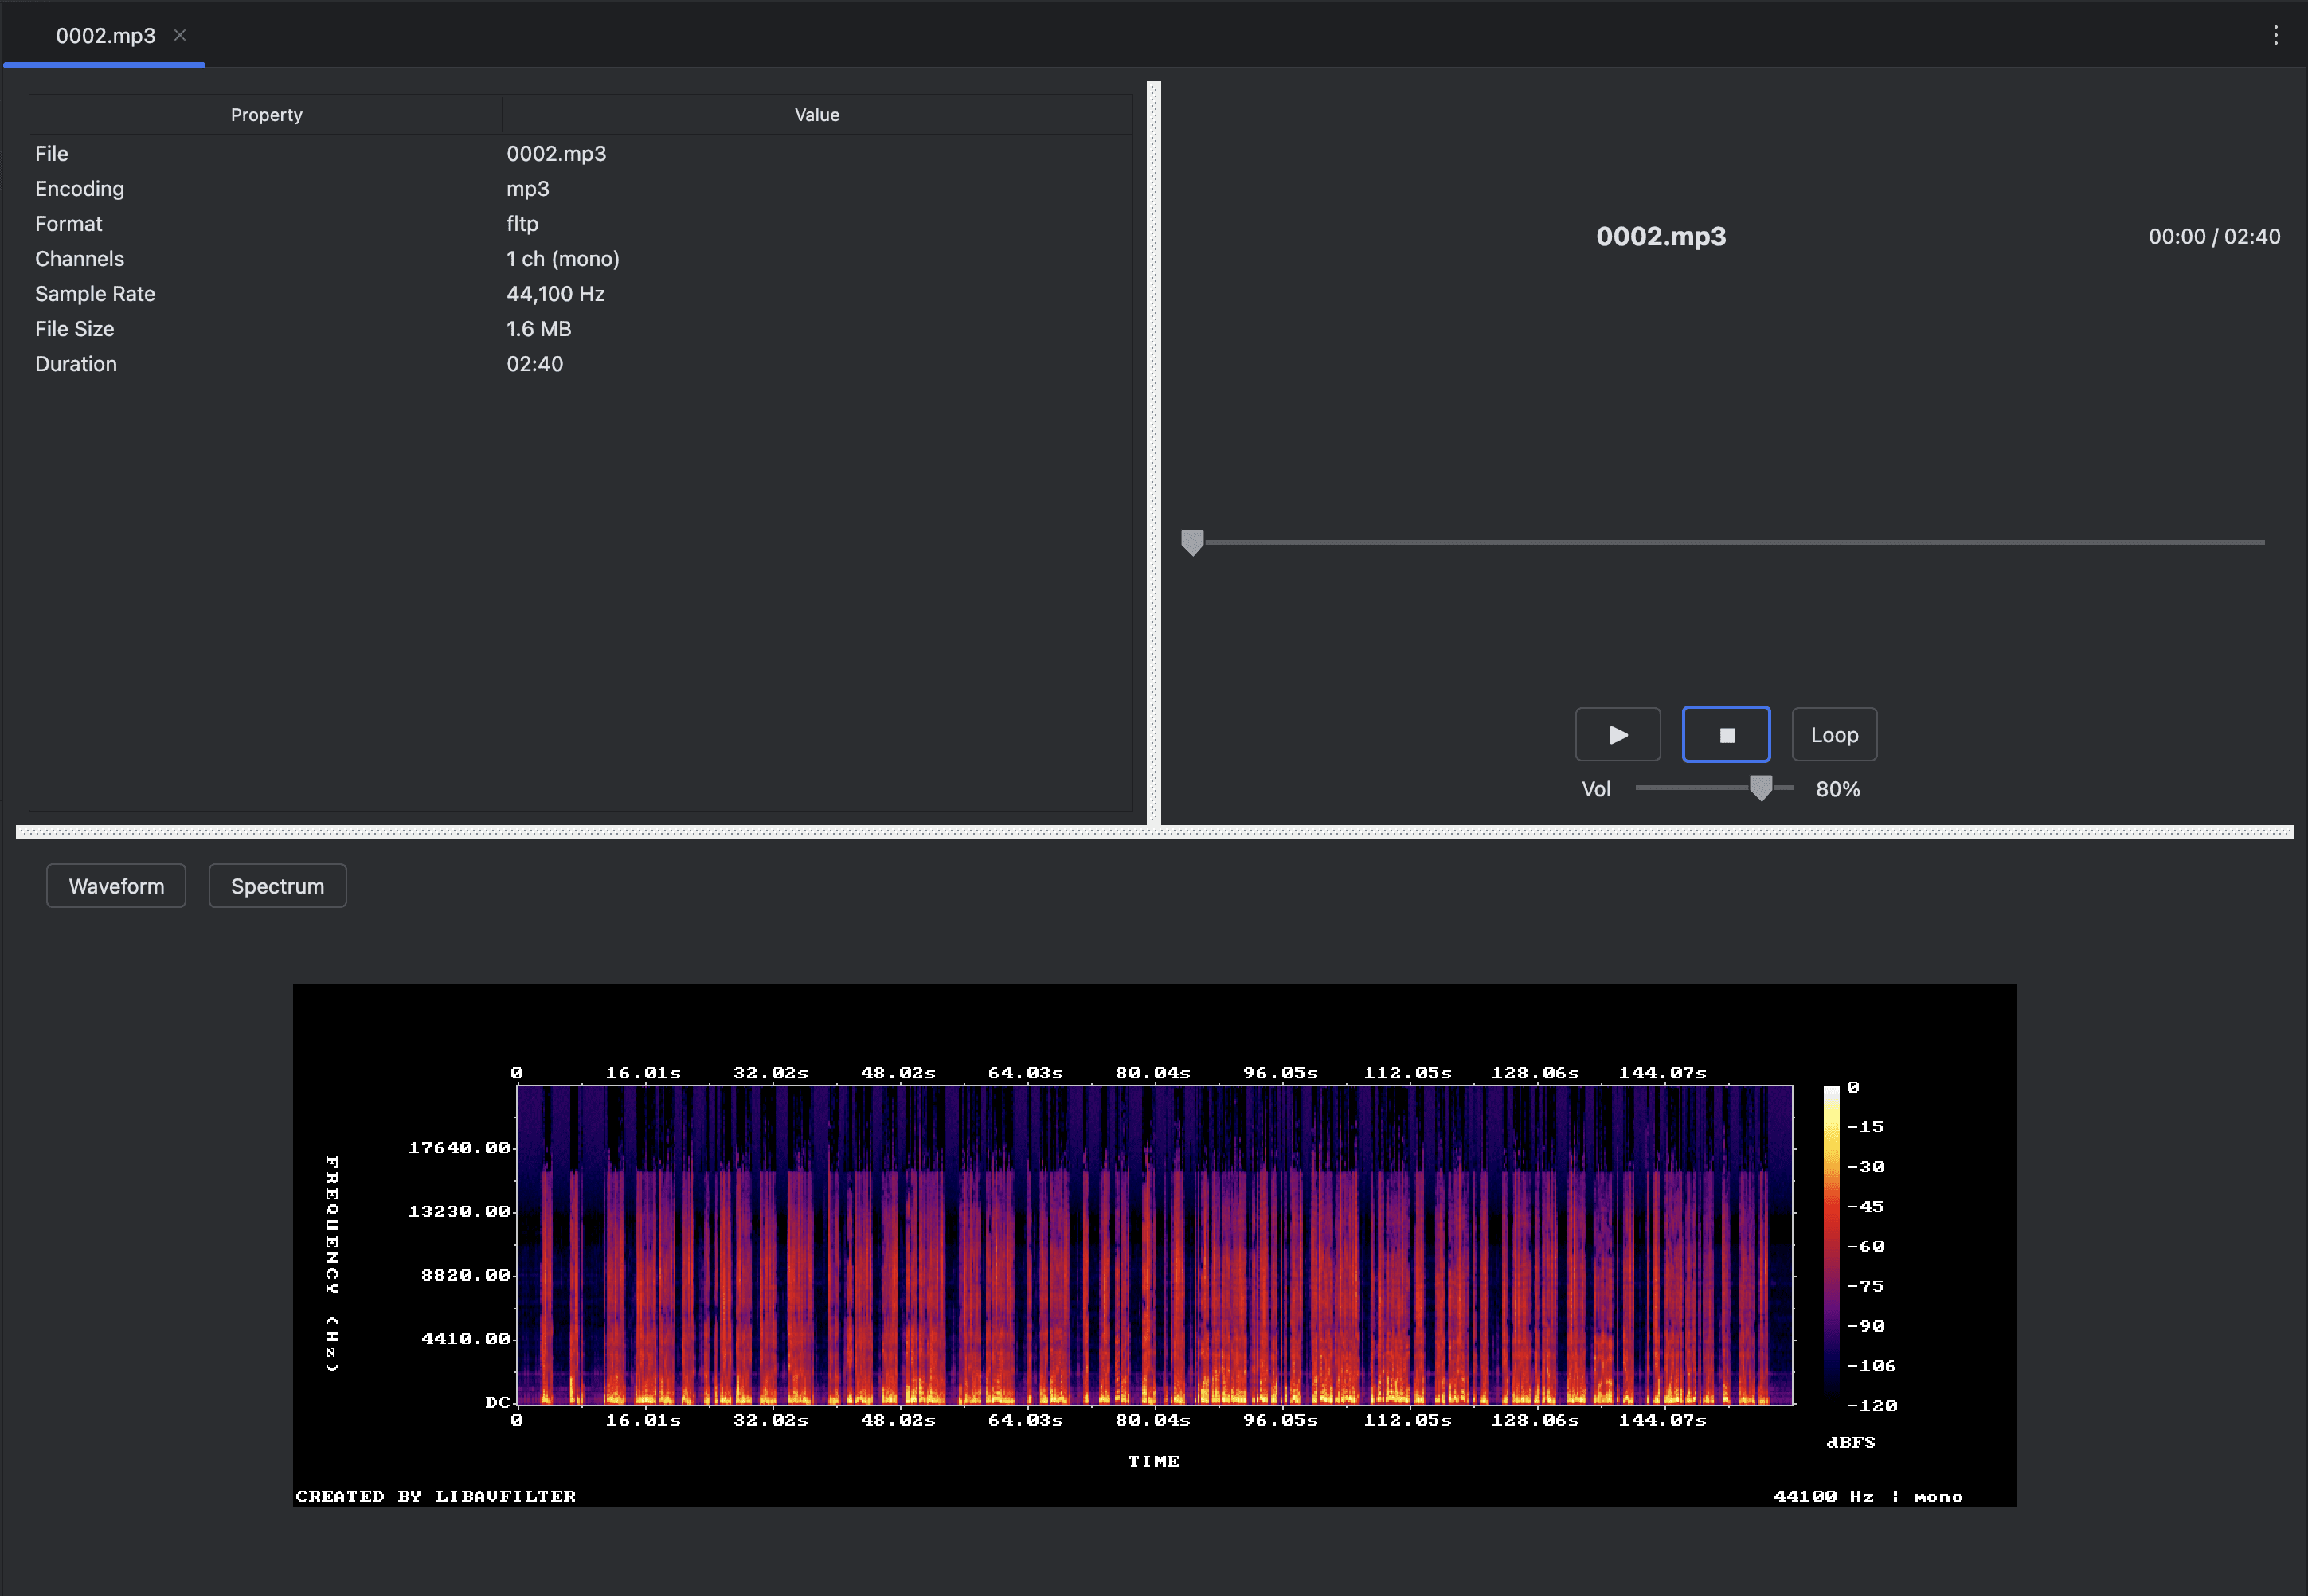Click the value 44,100 Hz

coord(555,294)
